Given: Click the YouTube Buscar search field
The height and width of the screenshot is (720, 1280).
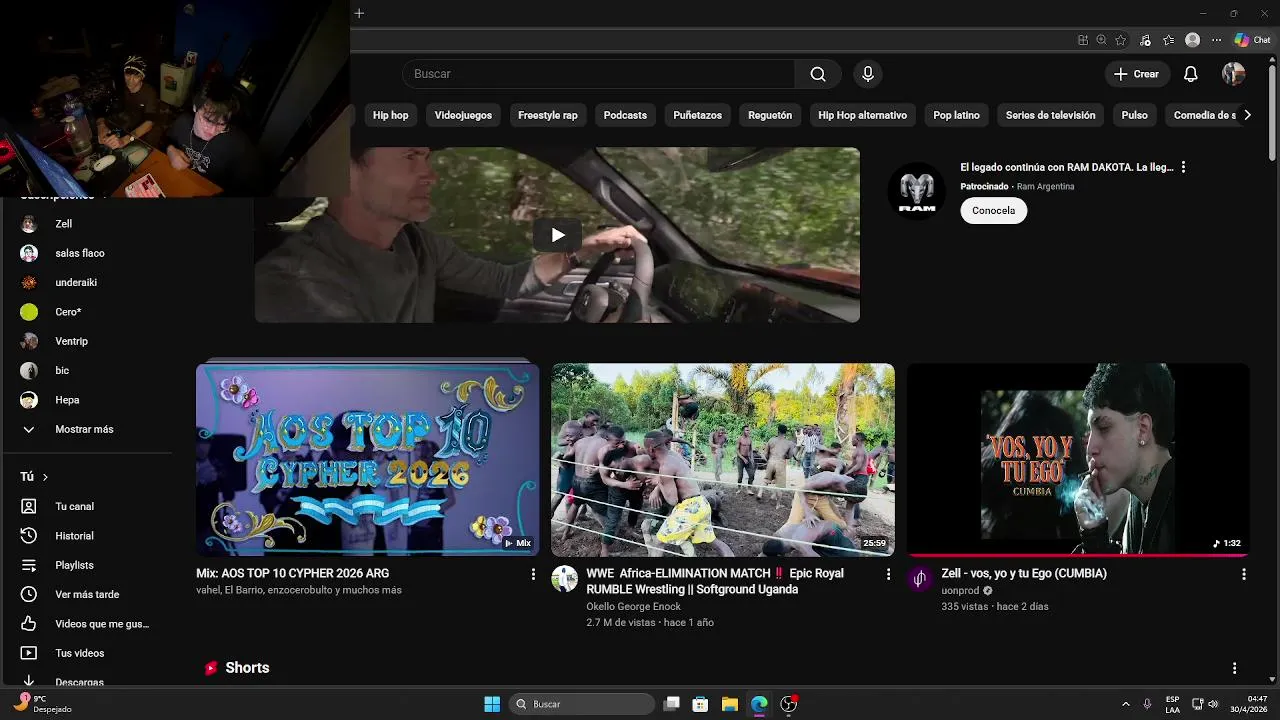Looking at the screenshot, I should click(x=599, y=74).
